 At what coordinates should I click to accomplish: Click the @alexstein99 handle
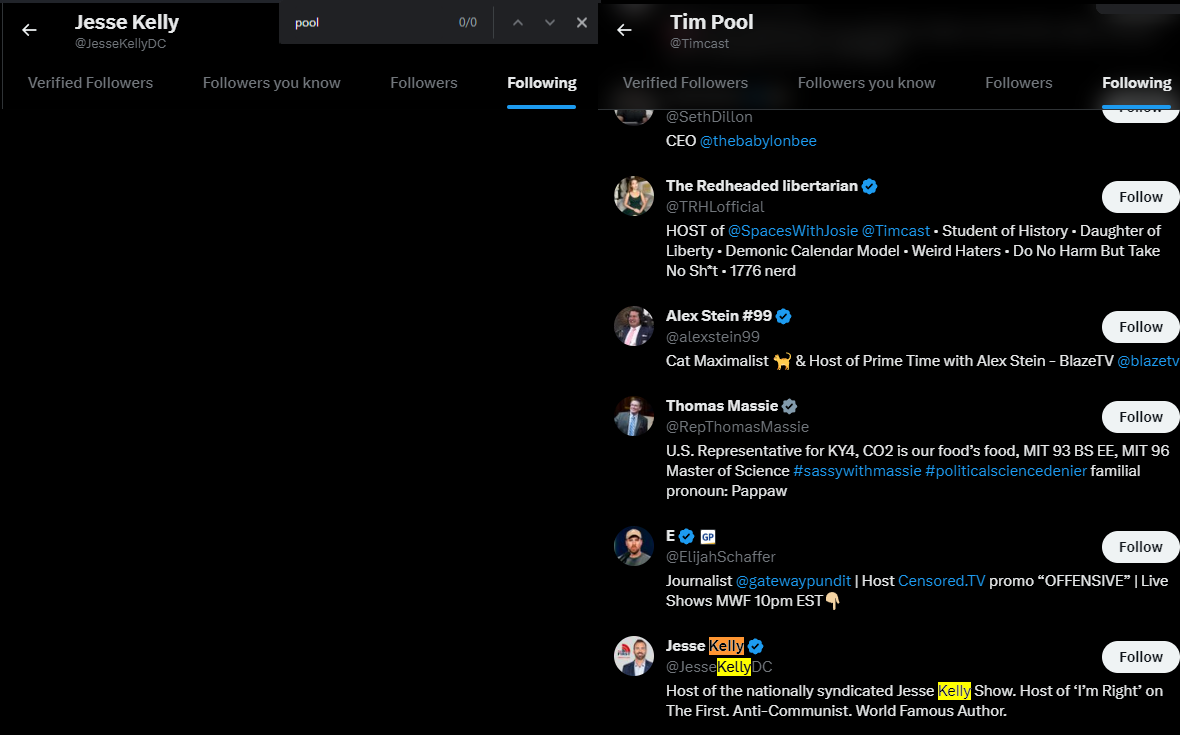point(713,337)
